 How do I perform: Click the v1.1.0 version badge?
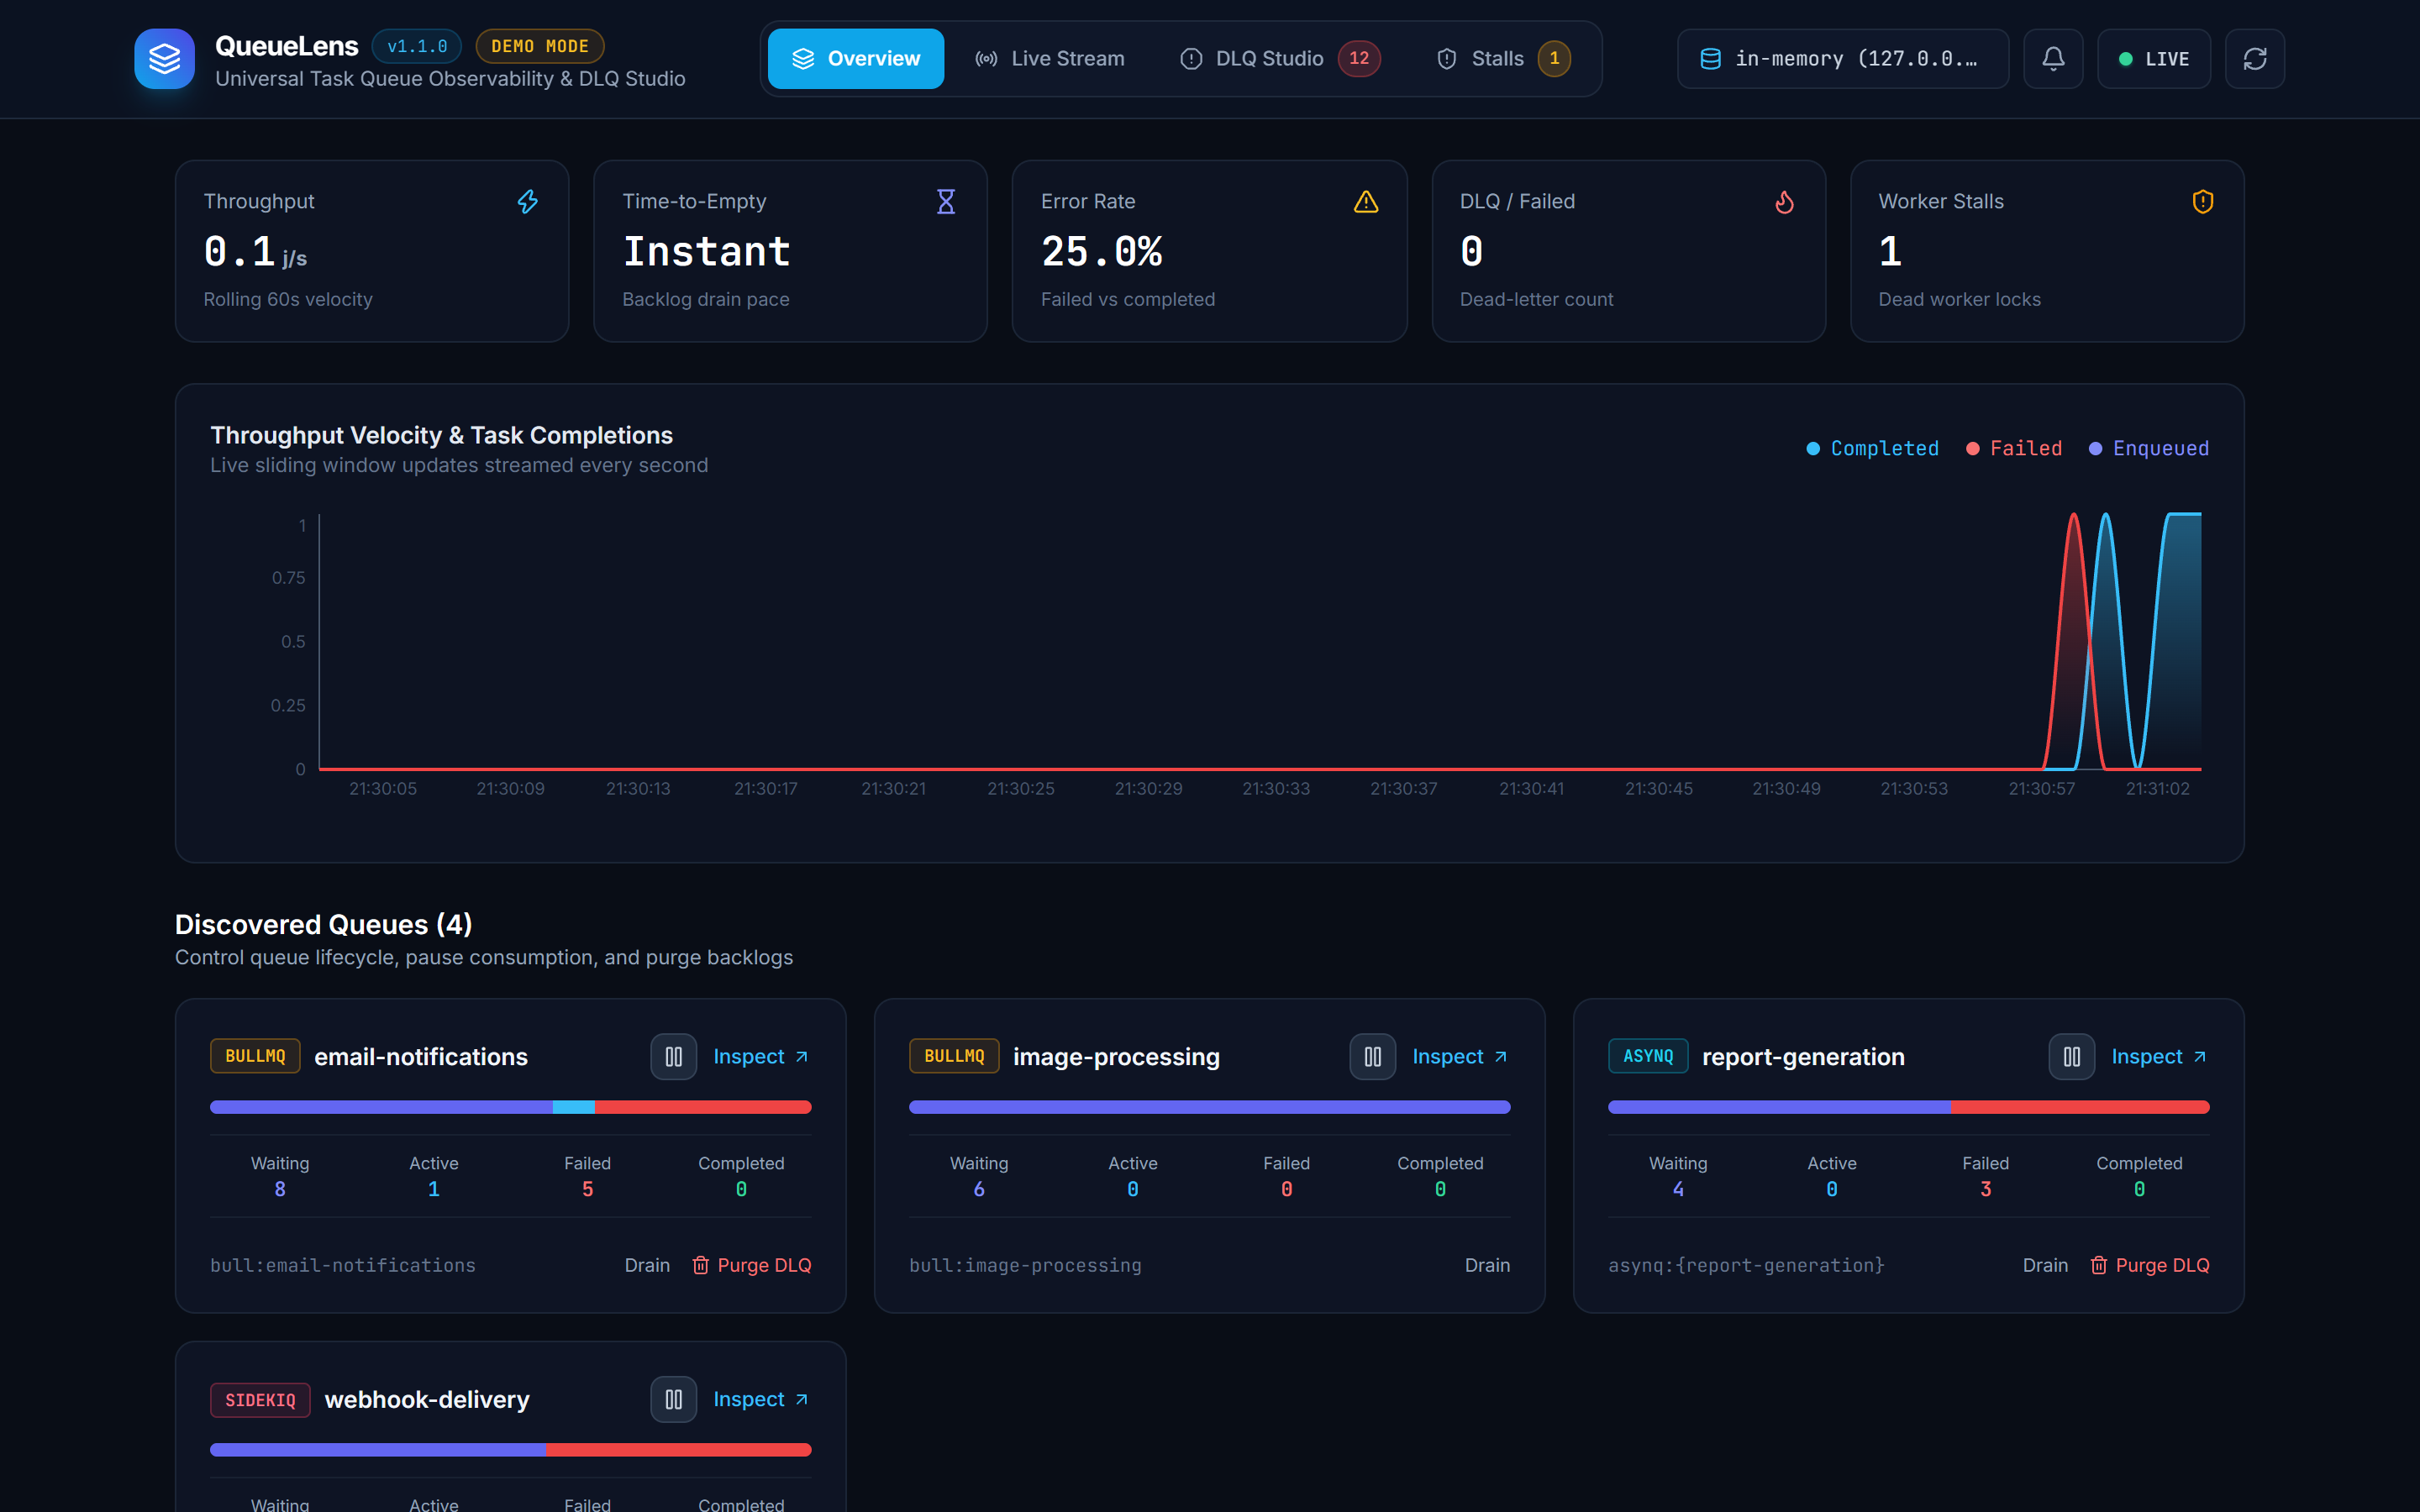[417, 46]
